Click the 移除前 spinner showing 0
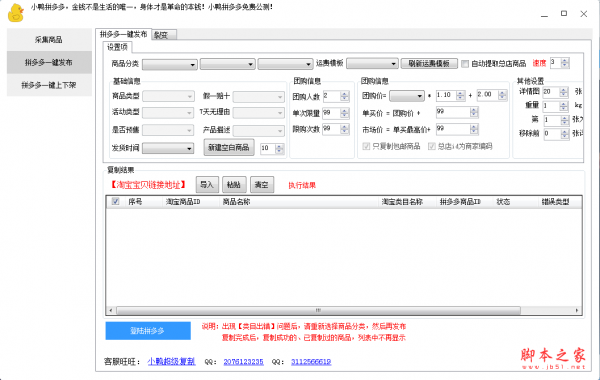The height and width of the screenshot is (380, 600). (x=556, y=134)
